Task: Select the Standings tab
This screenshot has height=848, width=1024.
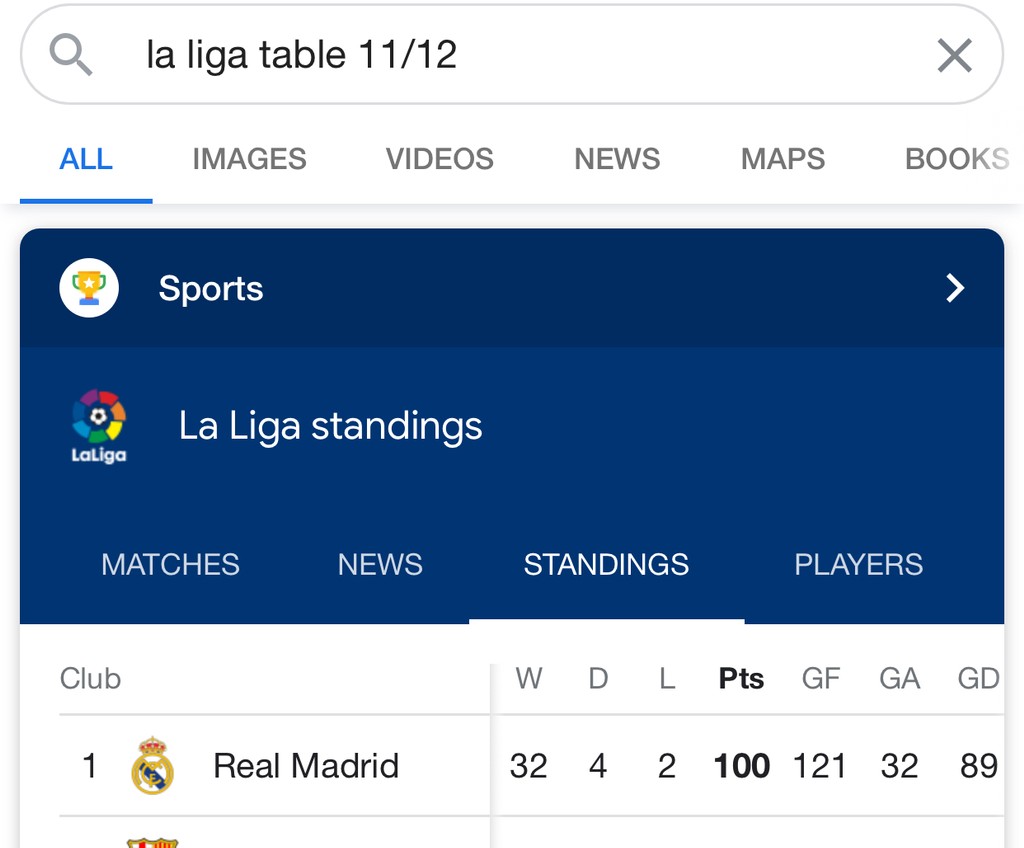Action: pyautogui.click(x=606, y=564)
